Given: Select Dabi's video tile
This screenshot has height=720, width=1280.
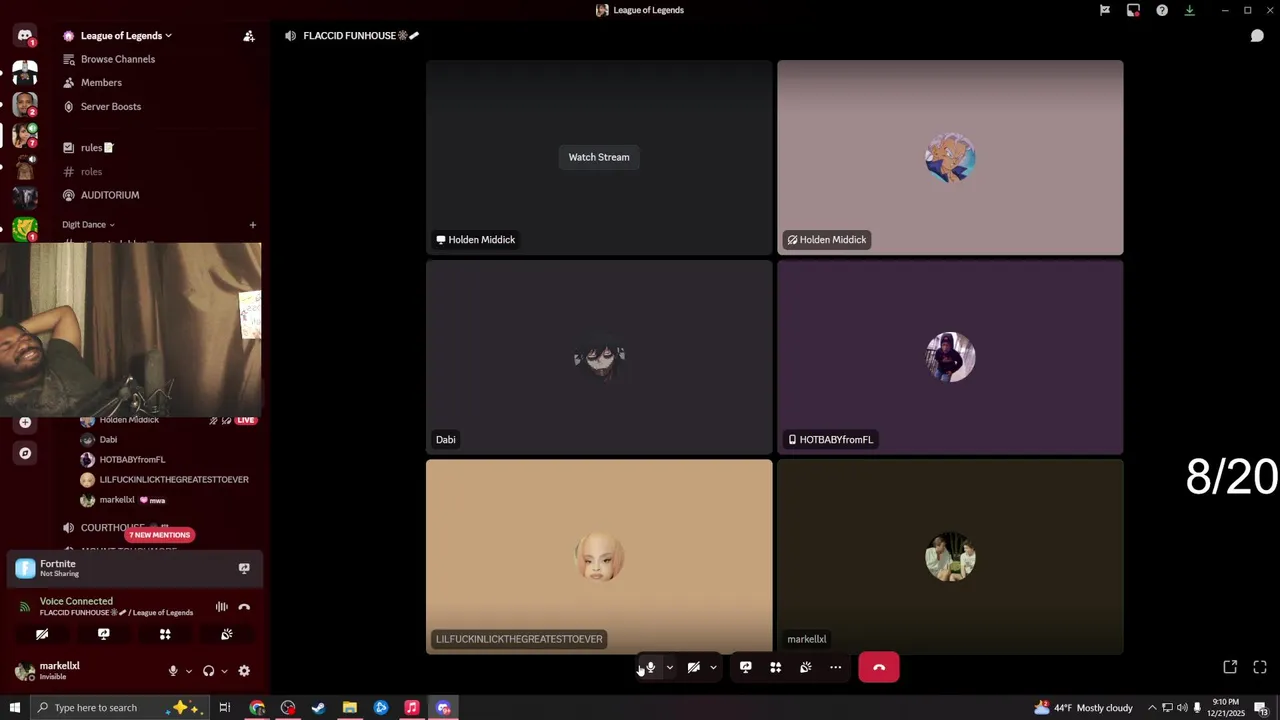Looking at the screenshot, I should tap(599, 357).
